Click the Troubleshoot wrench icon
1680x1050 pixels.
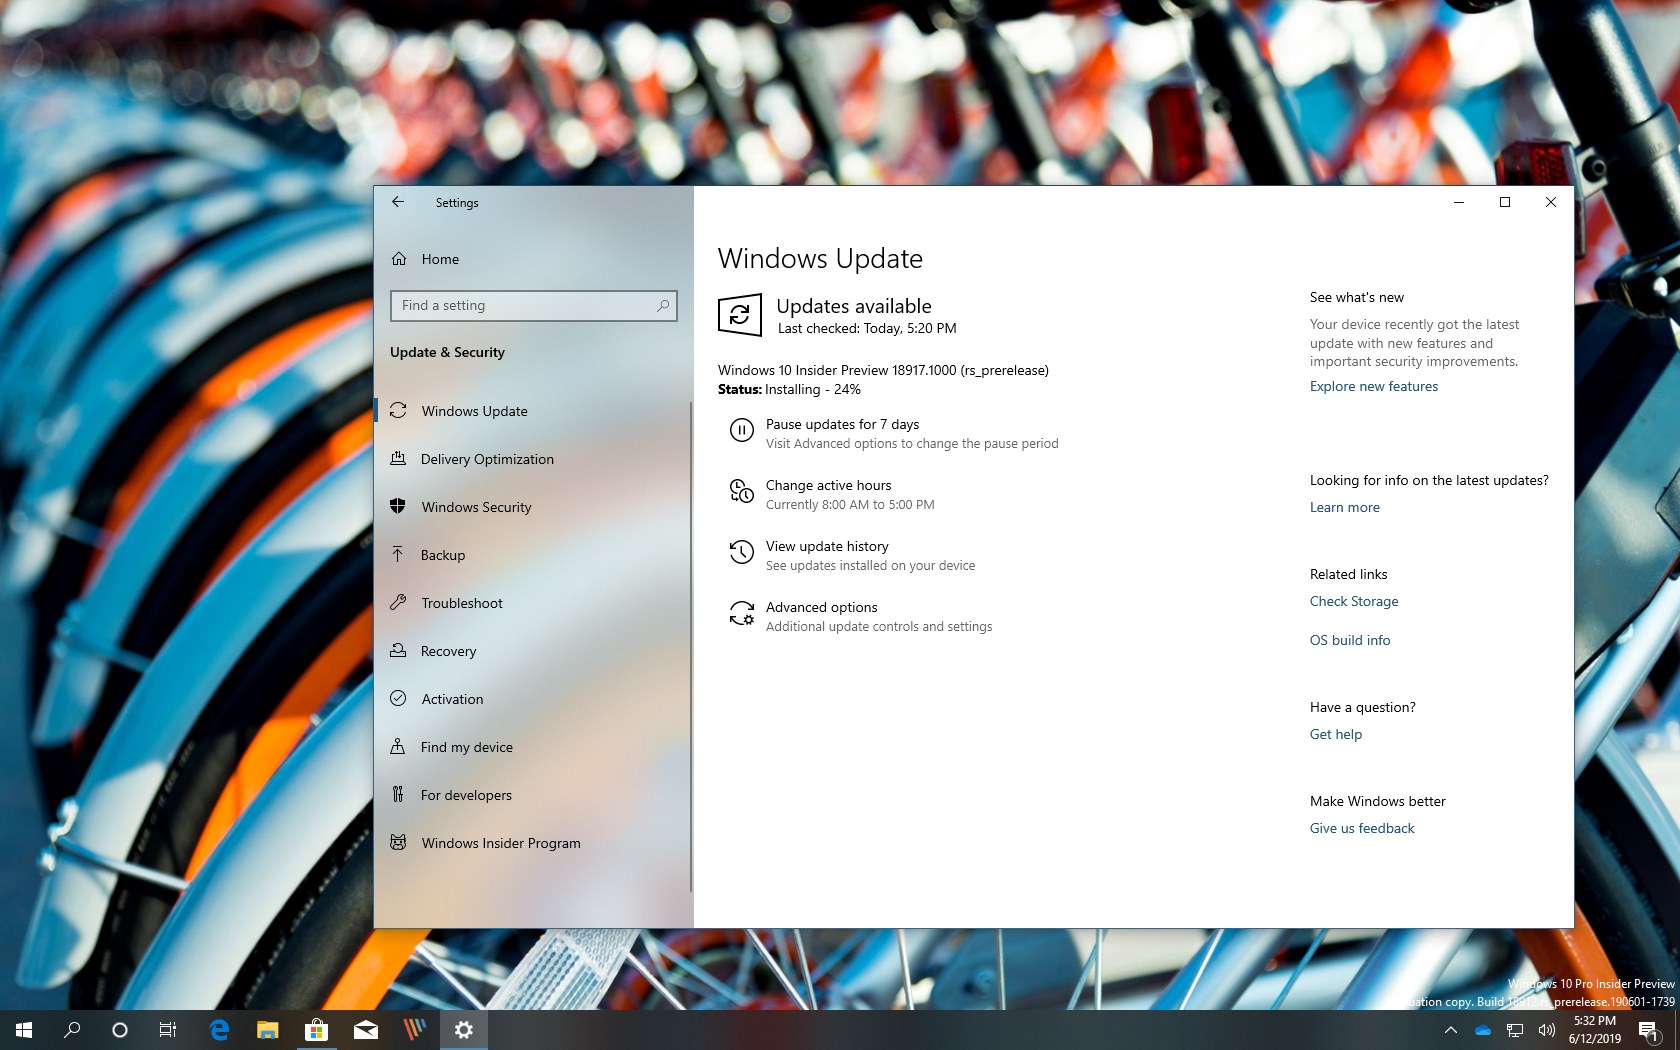pyautogui.click(x=398, y=602)
